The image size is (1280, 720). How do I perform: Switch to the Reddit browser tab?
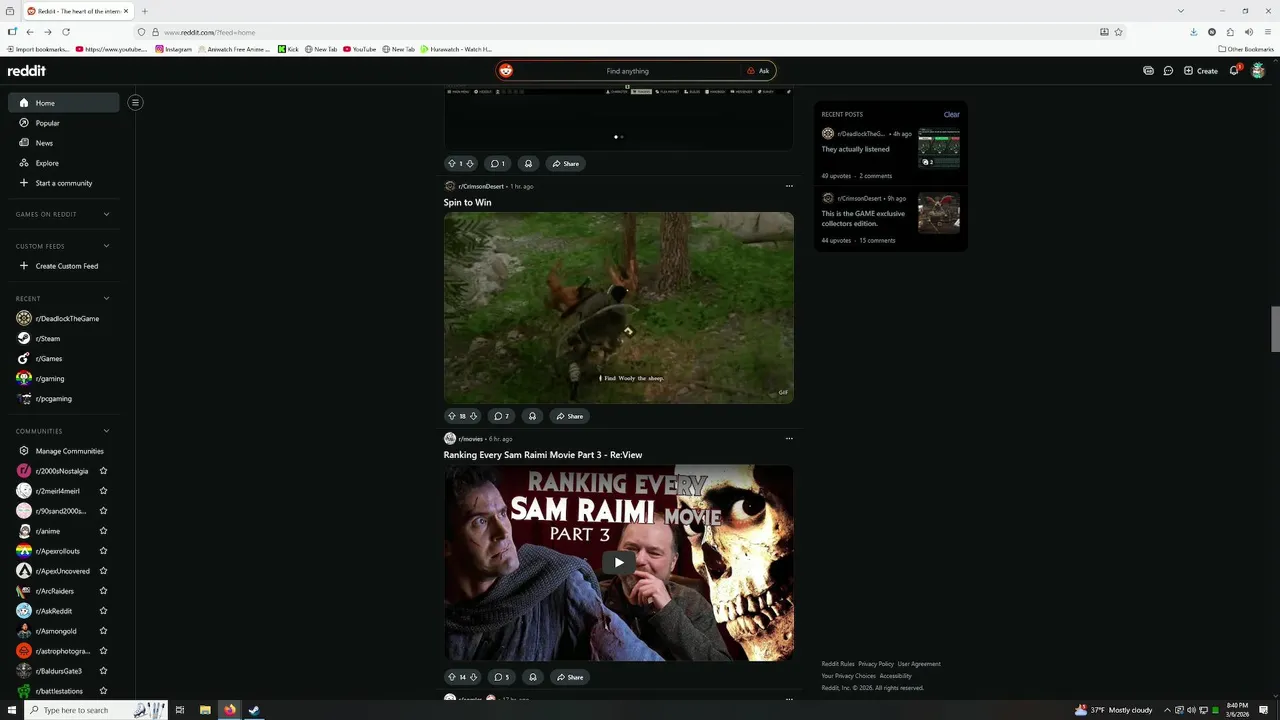tap(76, 11)
